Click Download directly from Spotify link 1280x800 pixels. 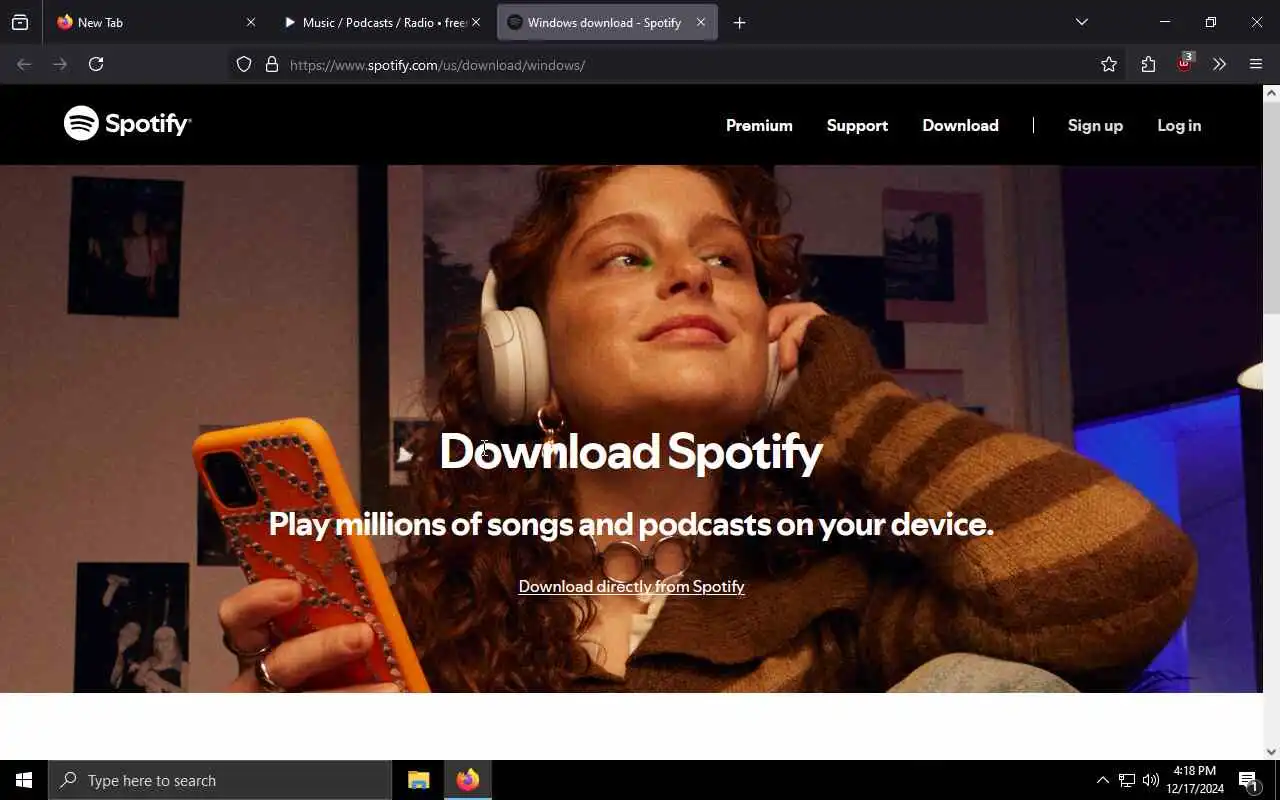(631, 586)
